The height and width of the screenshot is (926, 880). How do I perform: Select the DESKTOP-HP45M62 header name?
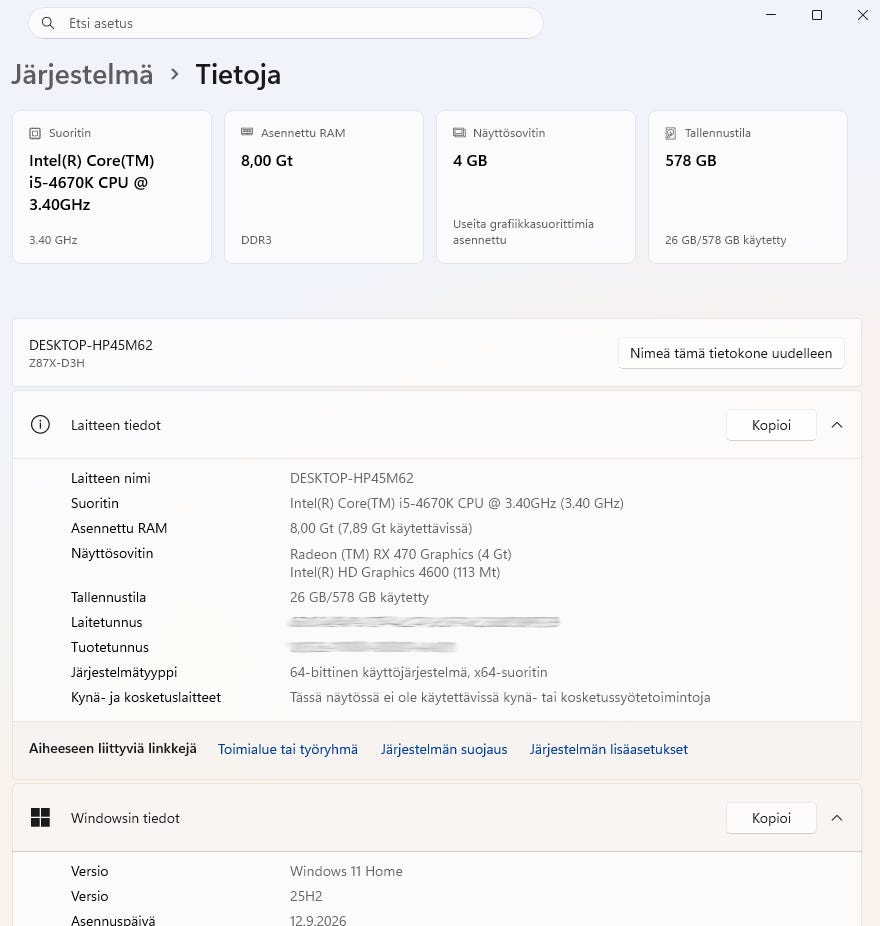pyautogui.click(x=91, y=345)
